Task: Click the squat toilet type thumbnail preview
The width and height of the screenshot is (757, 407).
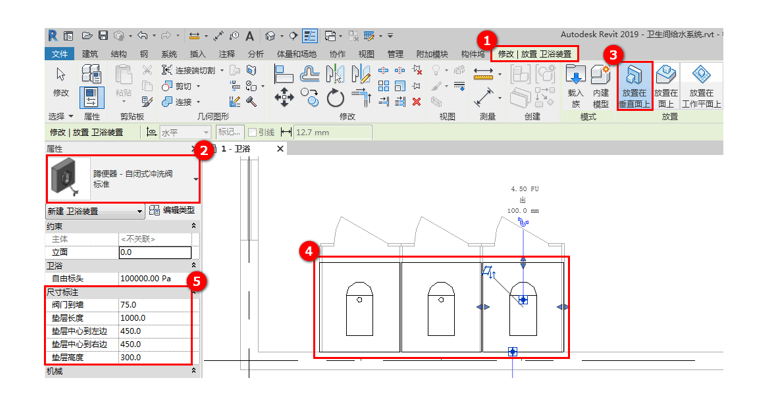Action: click(68, 178)
